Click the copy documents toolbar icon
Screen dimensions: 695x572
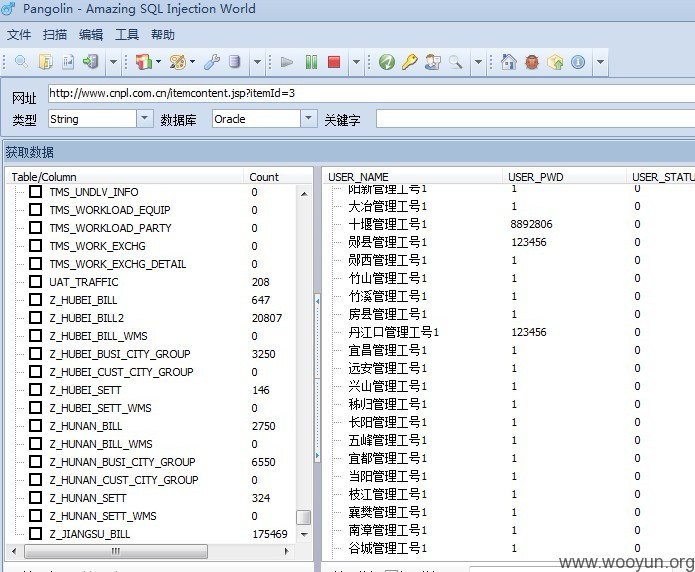coord(45,62)
